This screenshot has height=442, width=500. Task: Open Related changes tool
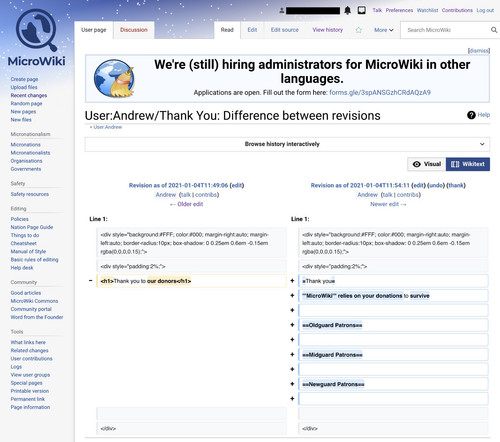click(29, 350)
